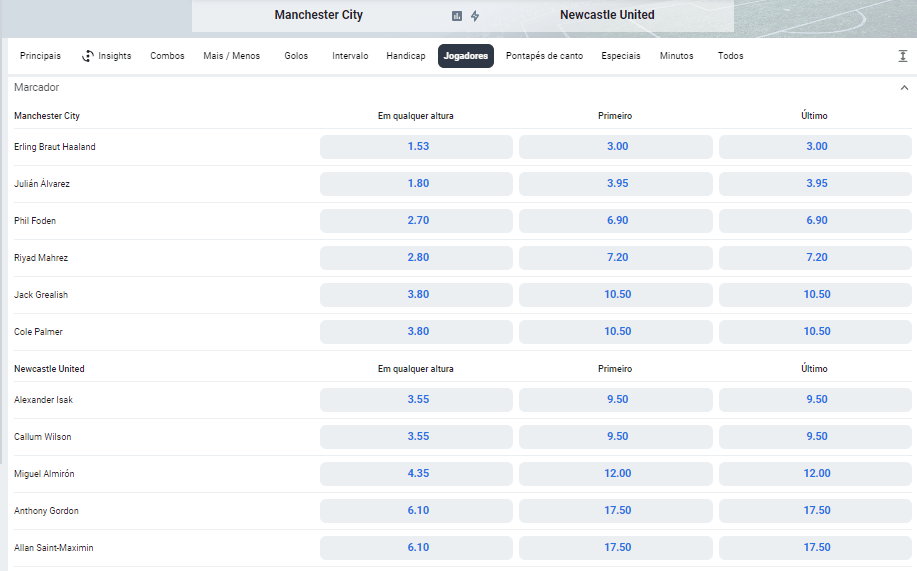
Task: Click the Erling Braut Haaland player name
Action: pos(54,147)
